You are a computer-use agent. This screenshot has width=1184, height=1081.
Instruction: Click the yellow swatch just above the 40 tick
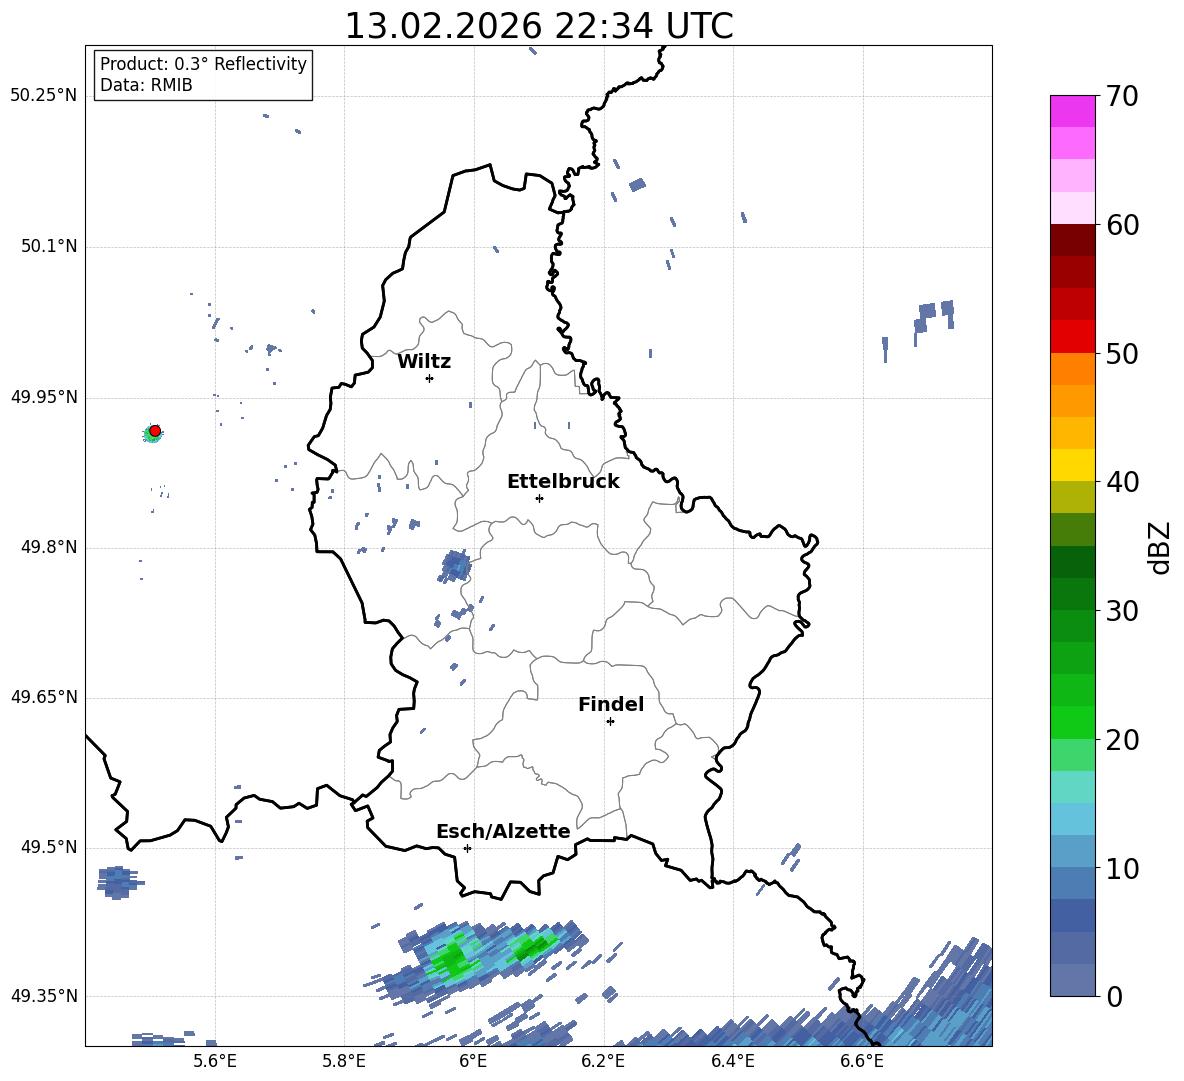coord(1072,465)
